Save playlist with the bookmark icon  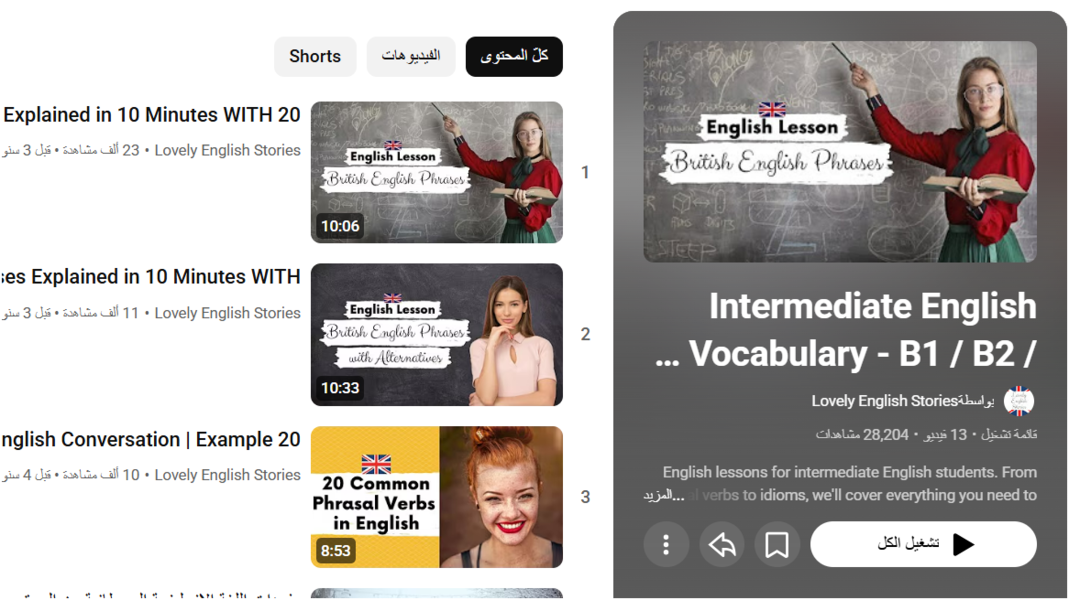point(777,544)
